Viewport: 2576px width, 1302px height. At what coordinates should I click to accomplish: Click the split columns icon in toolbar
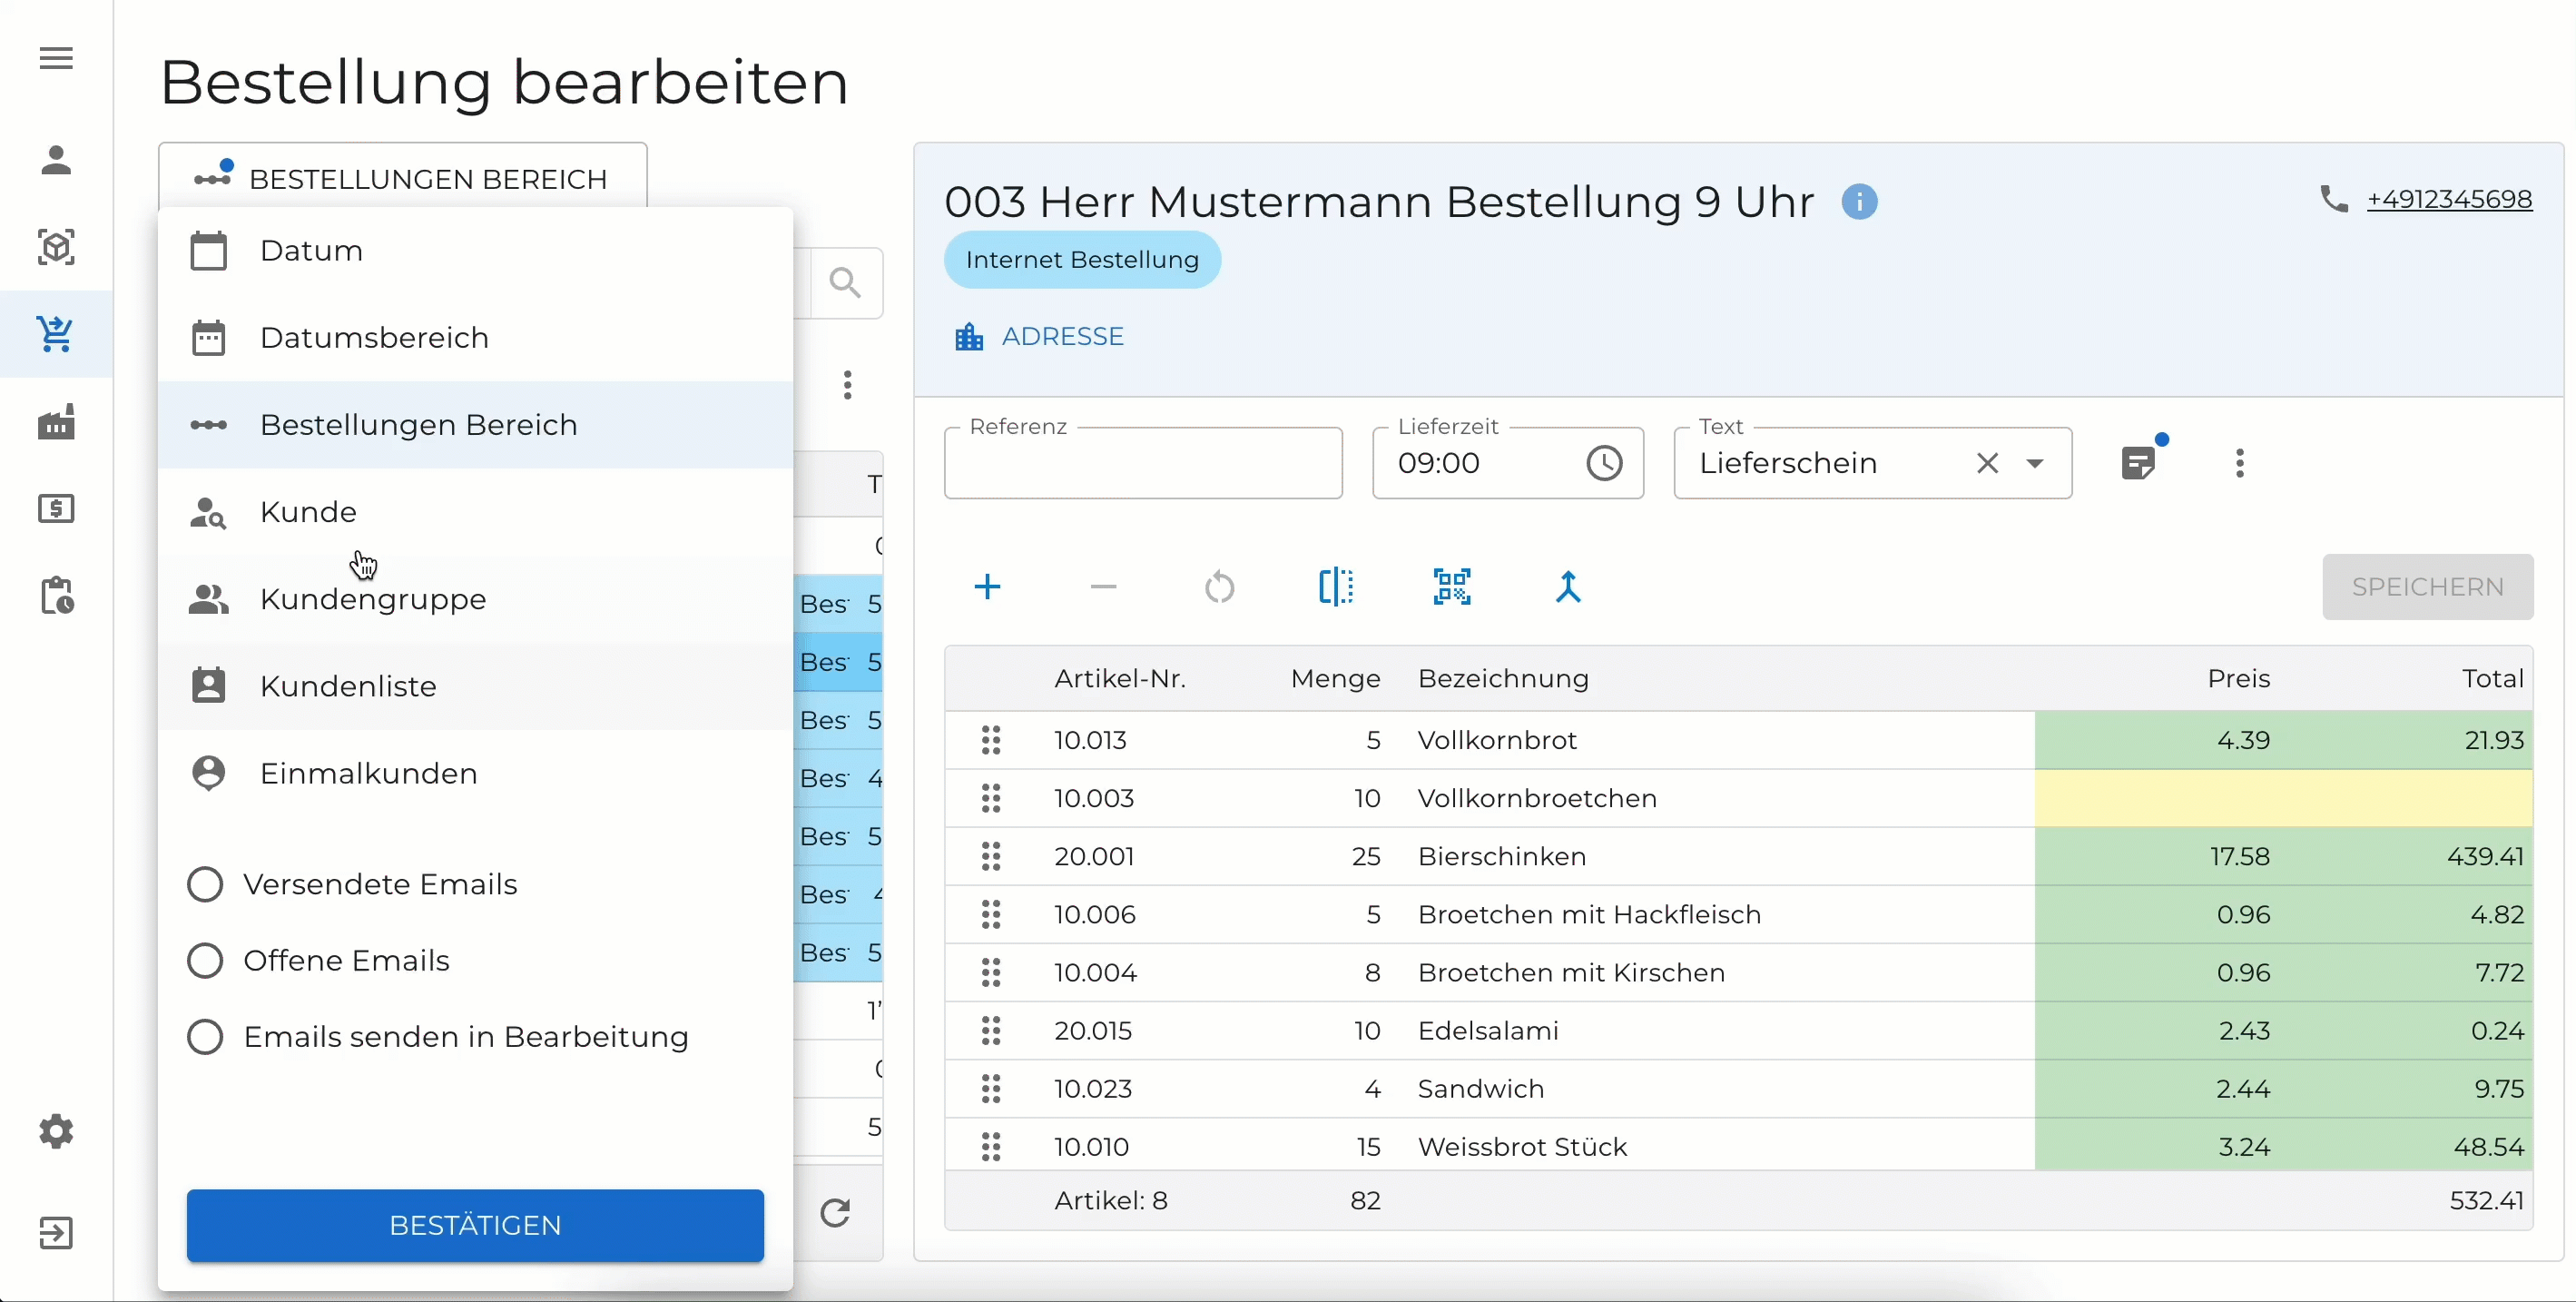click(x=1336, y=587)
